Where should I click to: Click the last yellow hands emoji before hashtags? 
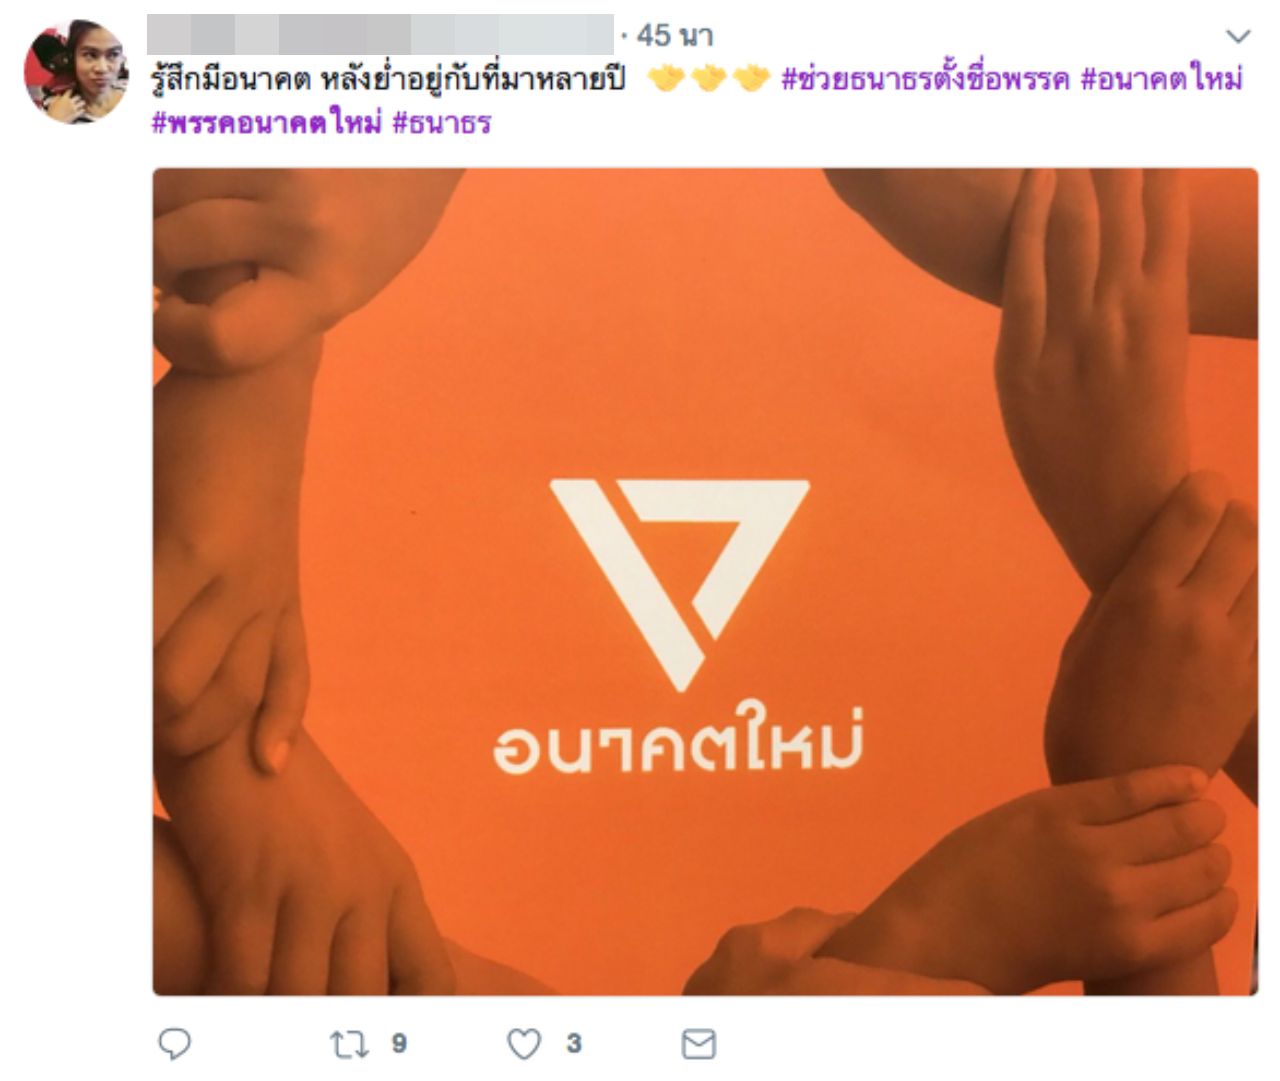tap(752, 78)
